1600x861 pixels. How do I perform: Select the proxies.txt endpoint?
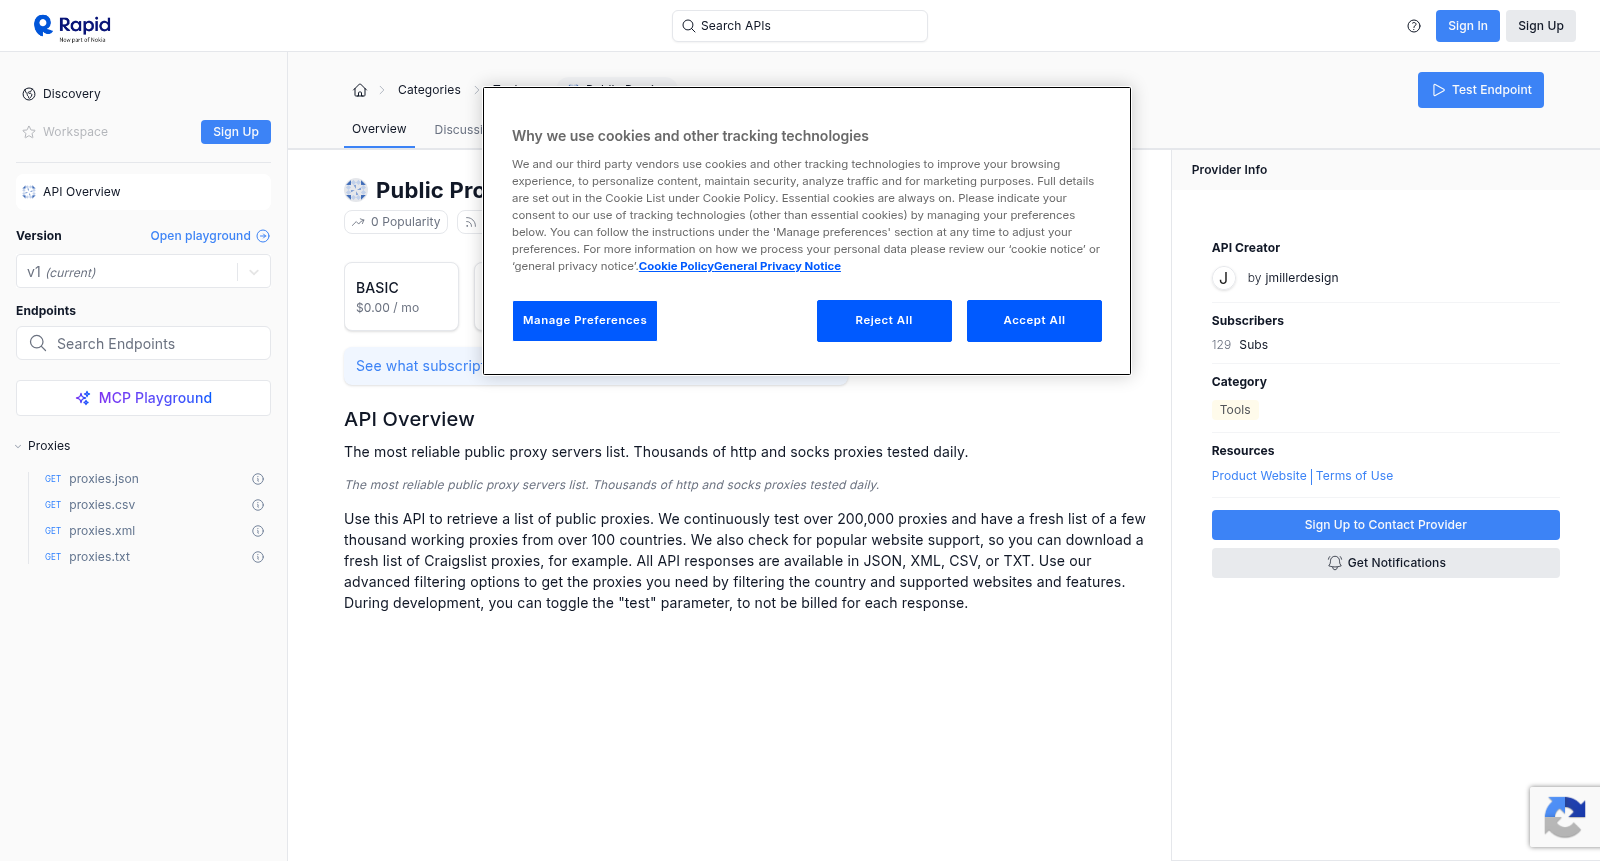(100, 557)
